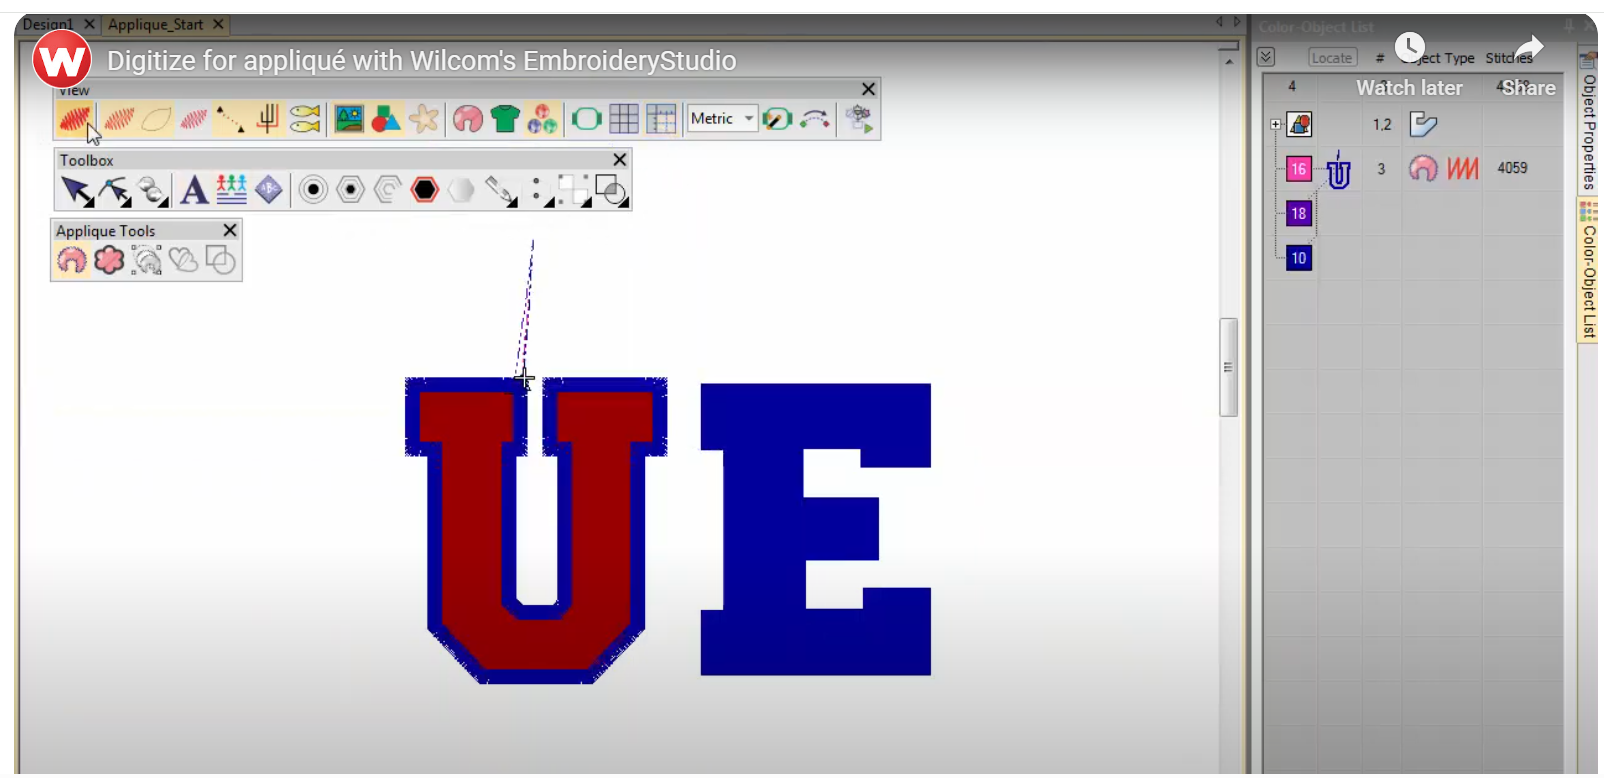1604x778 pixels.
Task: Click the yellow fish icon in View toolbar
Action: [x=304, y=119]
